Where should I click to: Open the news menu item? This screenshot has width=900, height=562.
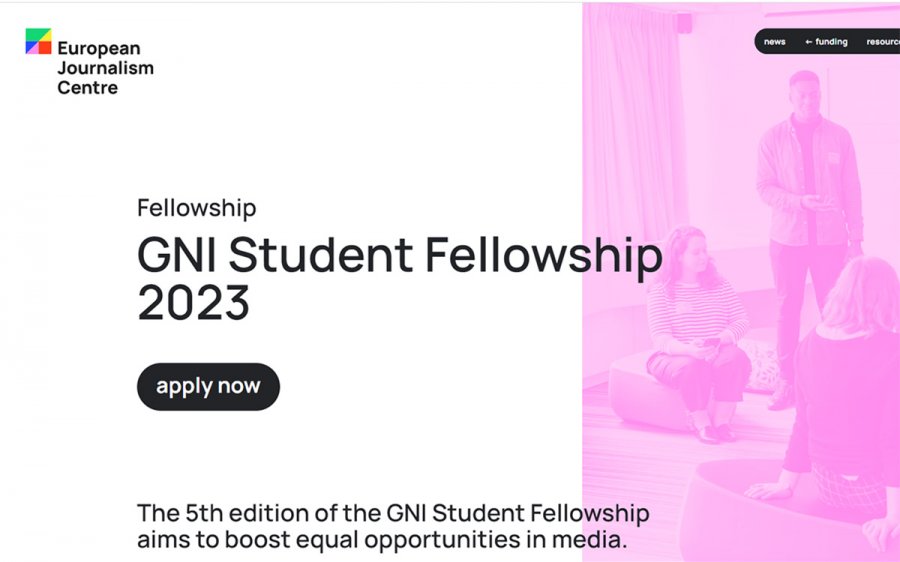click(x=774, y=41)
